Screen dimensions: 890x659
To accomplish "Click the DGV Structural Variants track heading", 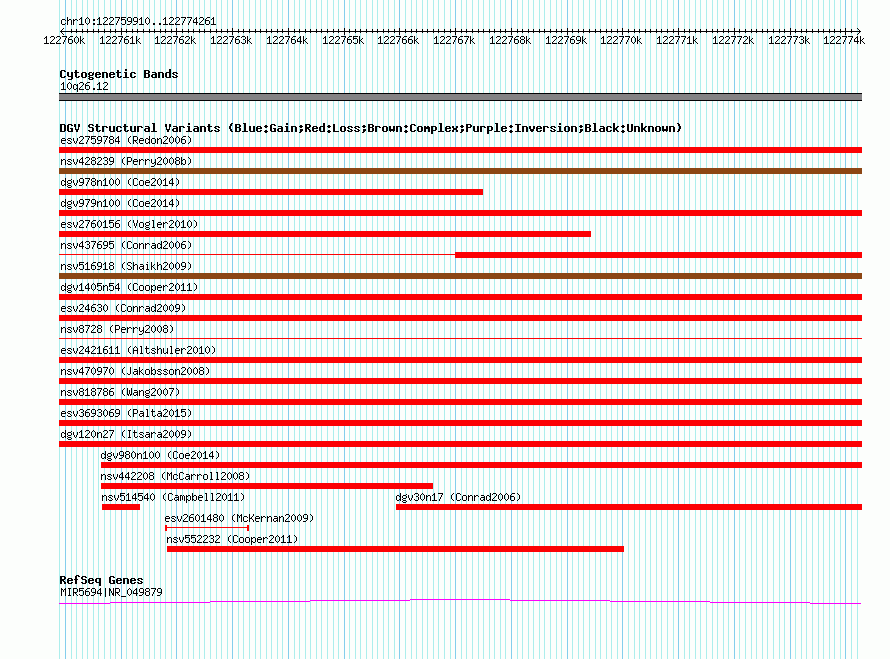I will (370, 128).
